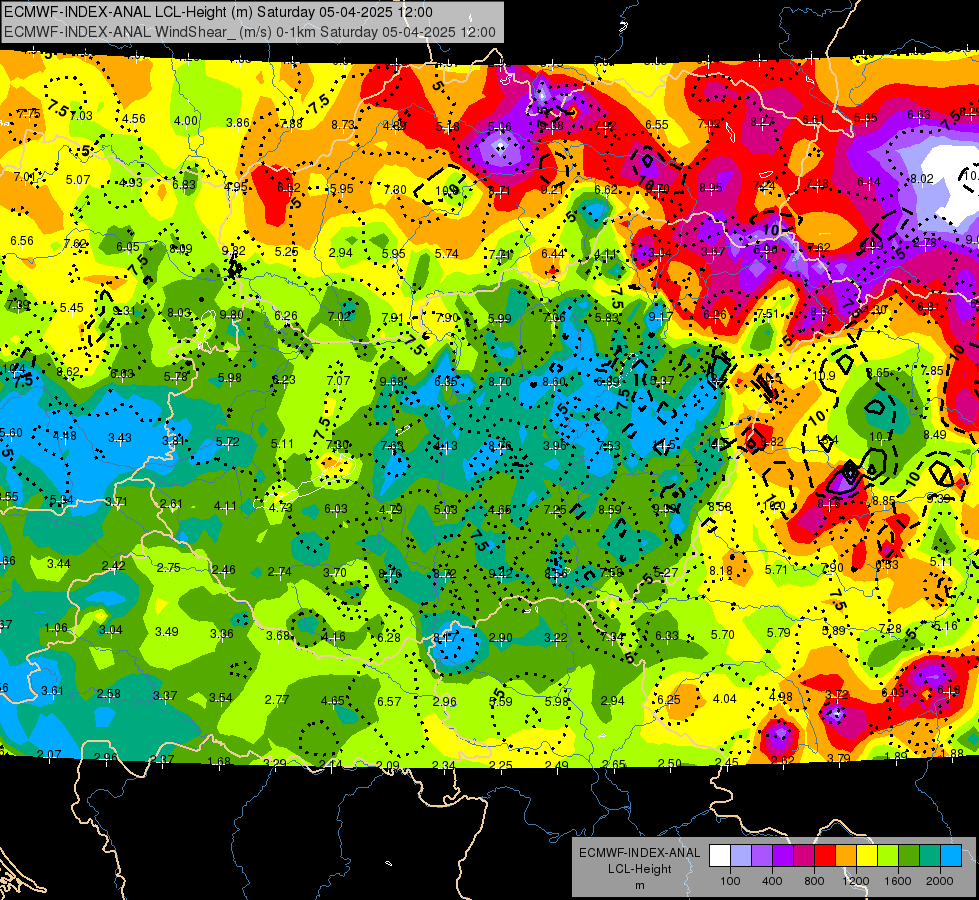Click the legend tick label 1200

click(855, 881)
